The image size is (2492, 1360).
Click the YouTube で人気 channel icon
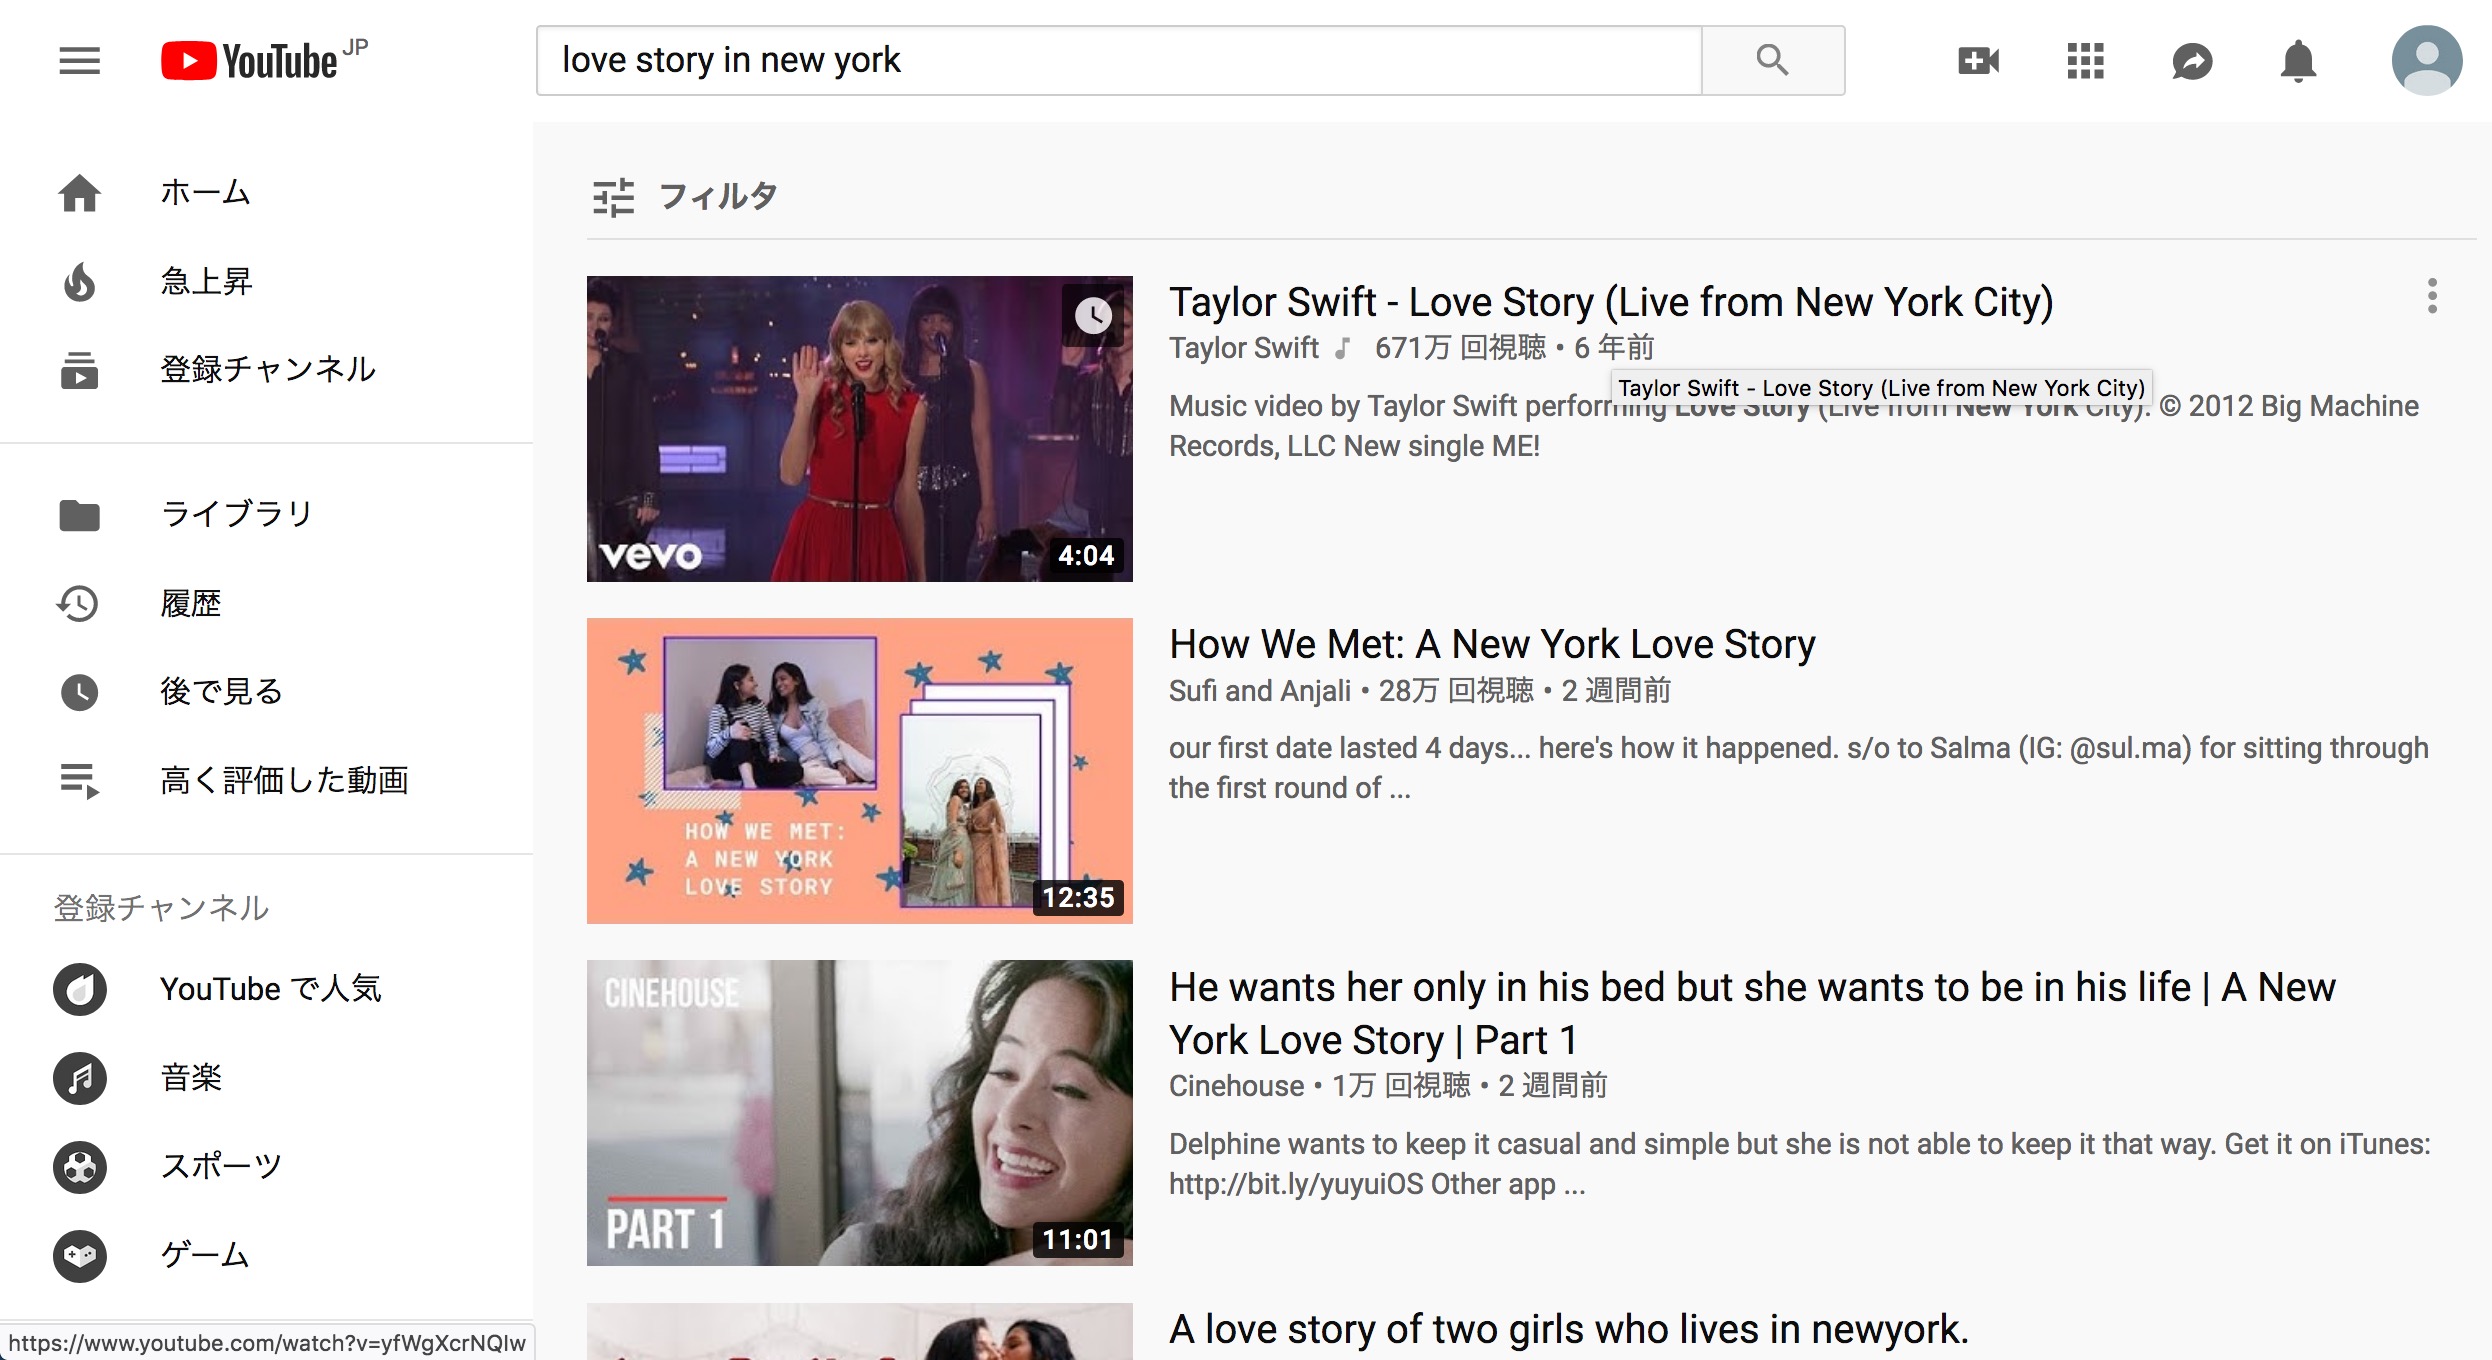click(x=80, y=990)
